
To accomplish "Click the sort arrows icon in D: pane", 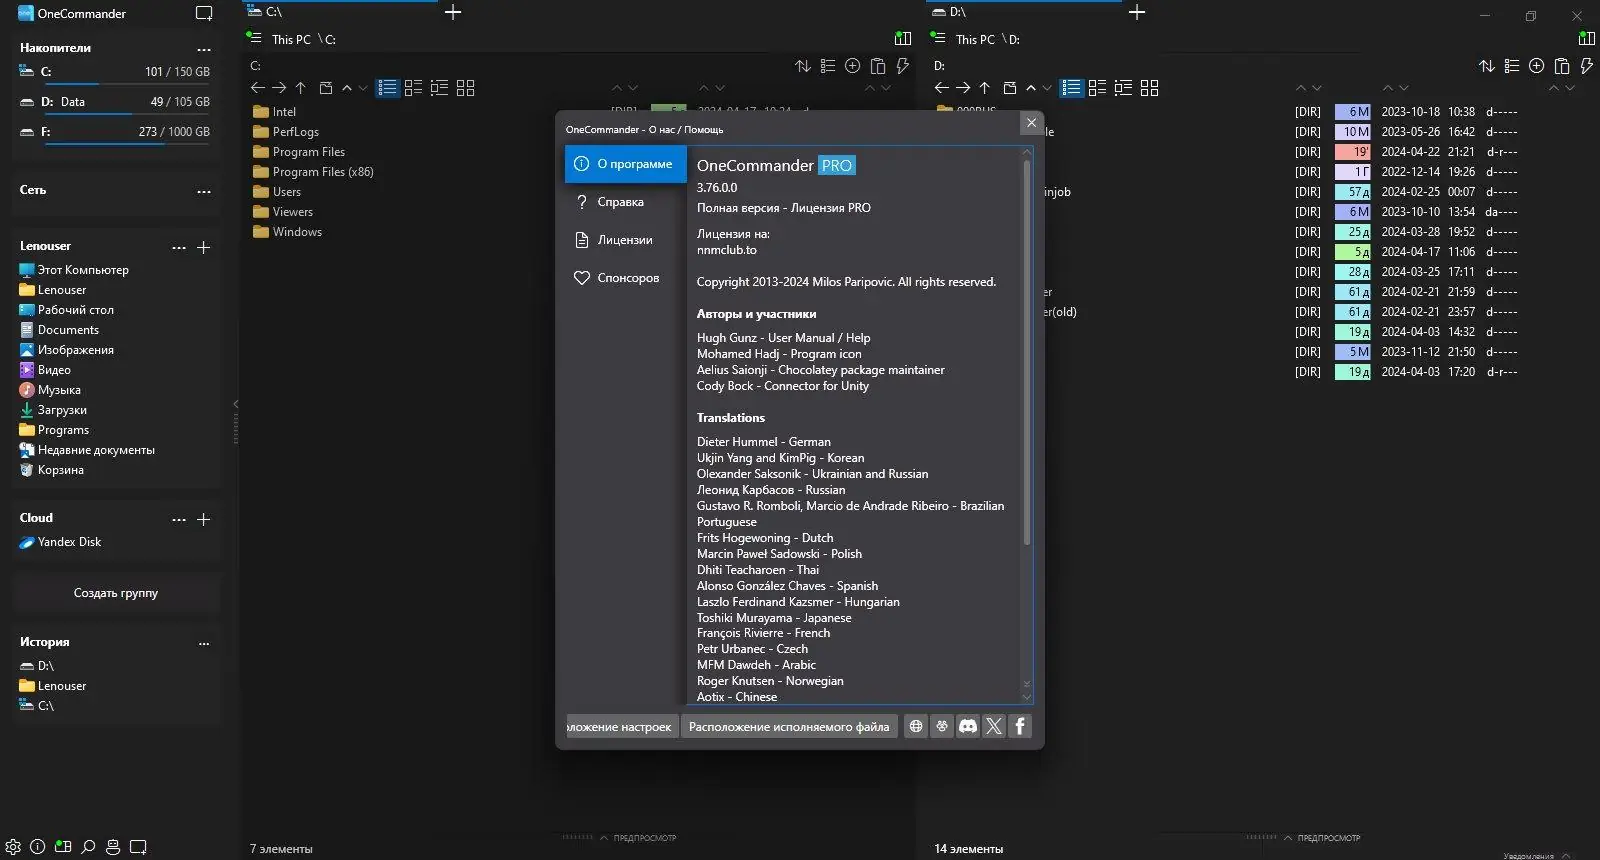I will [x=1487, y=66].
